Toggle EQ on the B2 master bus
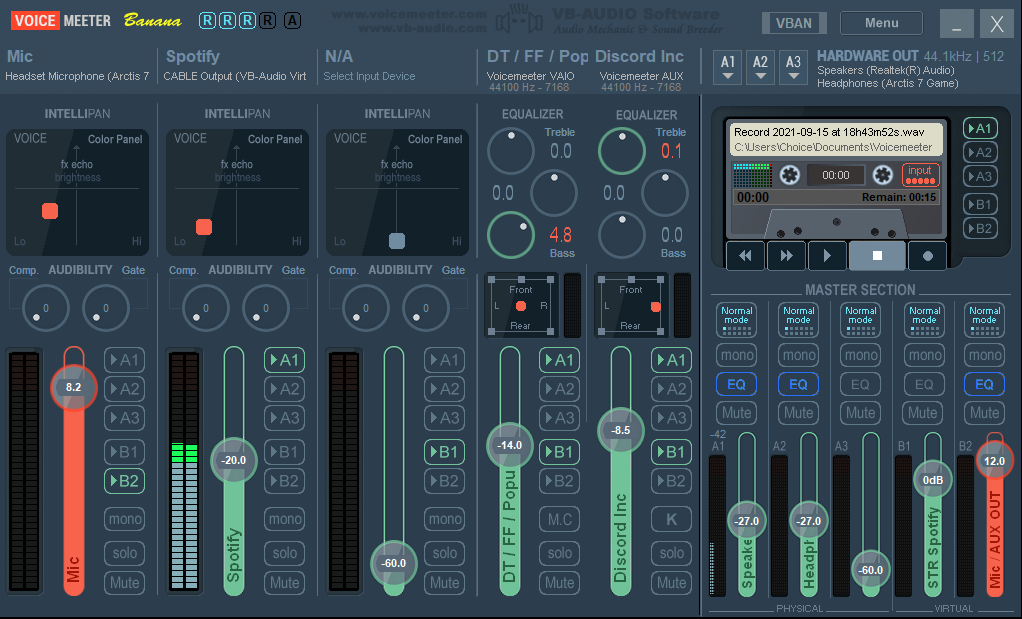This screenshot has width=1022, height=619. point(984,384)
